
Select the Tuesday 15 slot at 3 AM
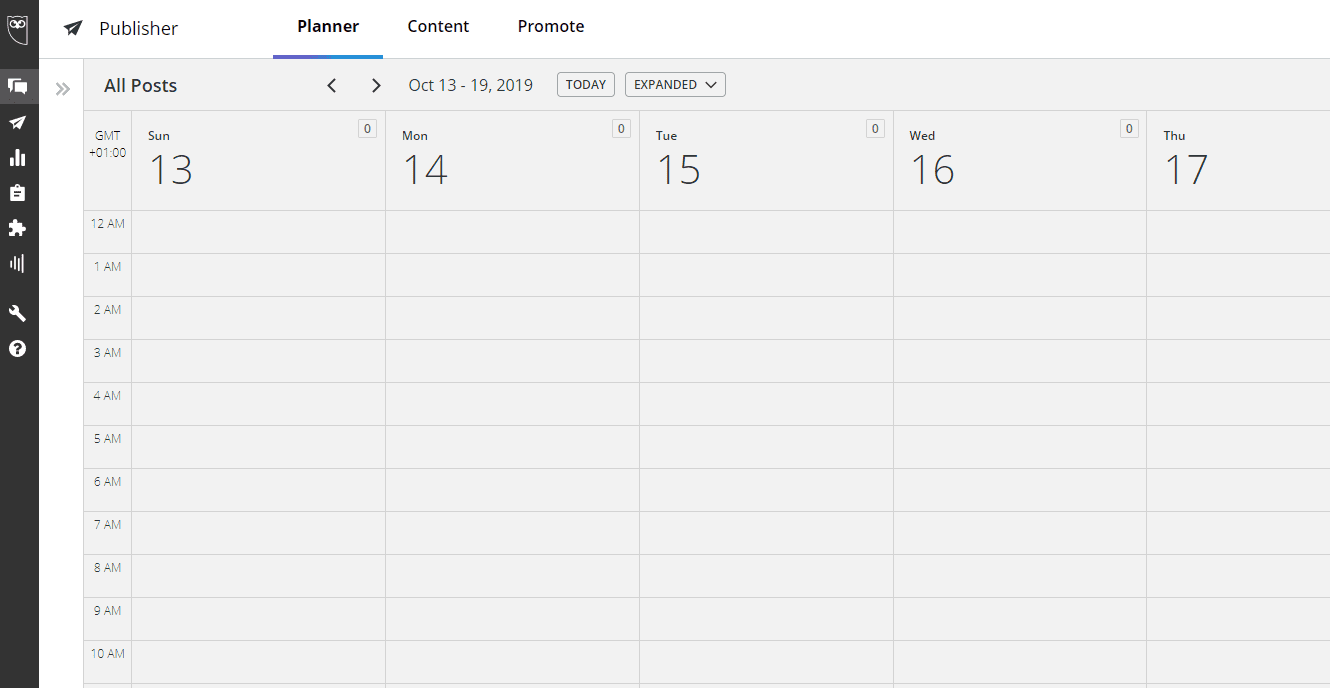click(x=766, y=361)
